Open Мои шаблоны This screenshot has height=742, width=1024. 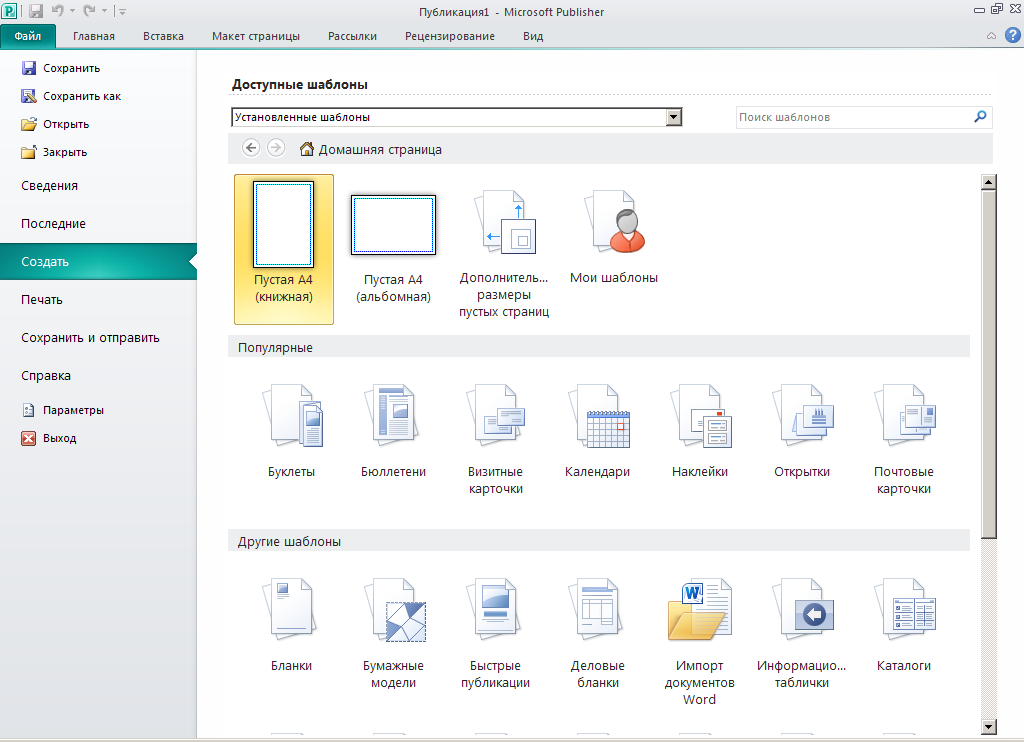[x=614, y=236]
